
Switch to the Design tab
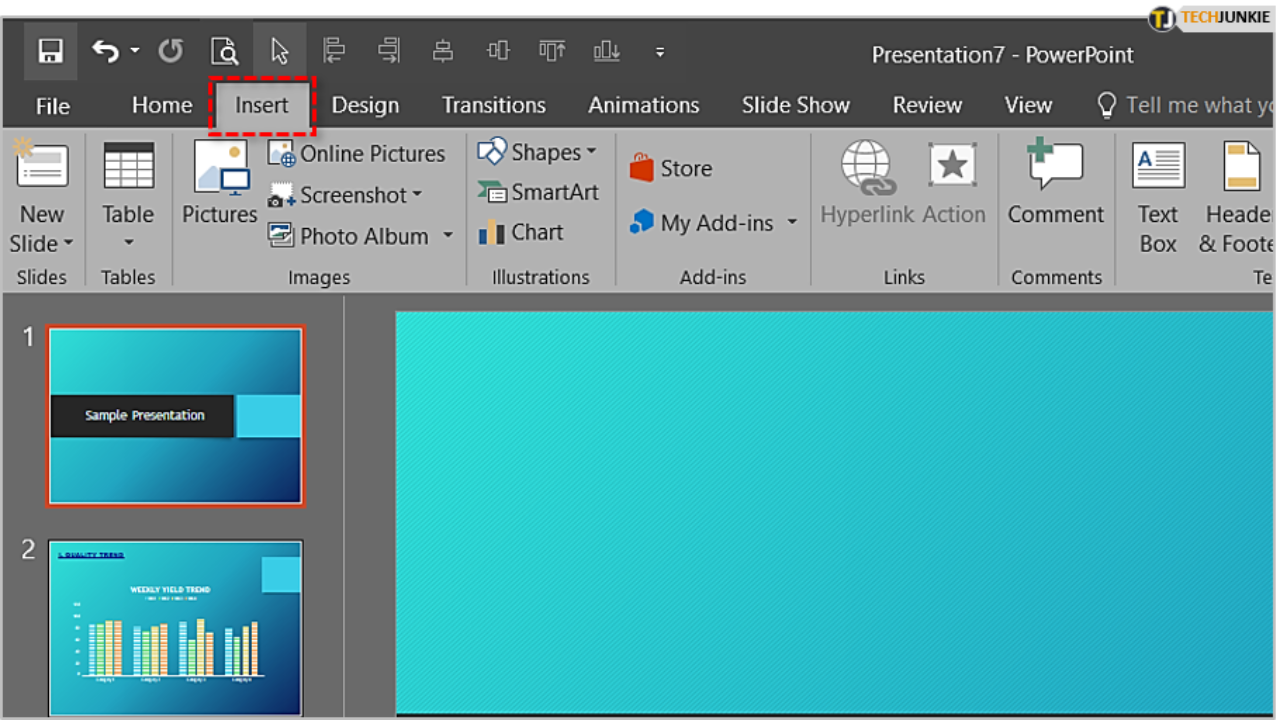(365, 104)
